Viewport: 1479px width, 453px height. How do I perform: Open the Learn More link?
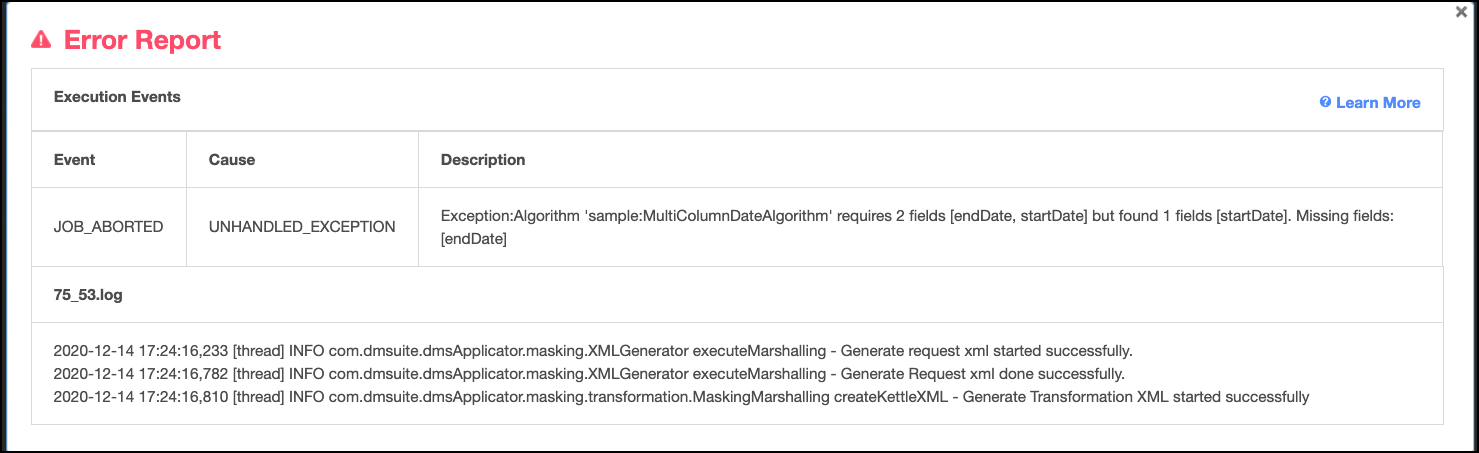(1378, 103)
